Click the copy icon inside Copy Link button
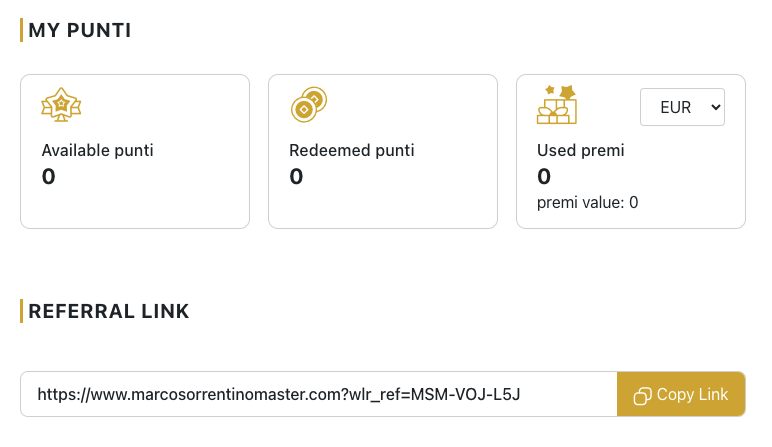Image resolution: width=772 pixels, height=447 pixels. pos(642,396)
